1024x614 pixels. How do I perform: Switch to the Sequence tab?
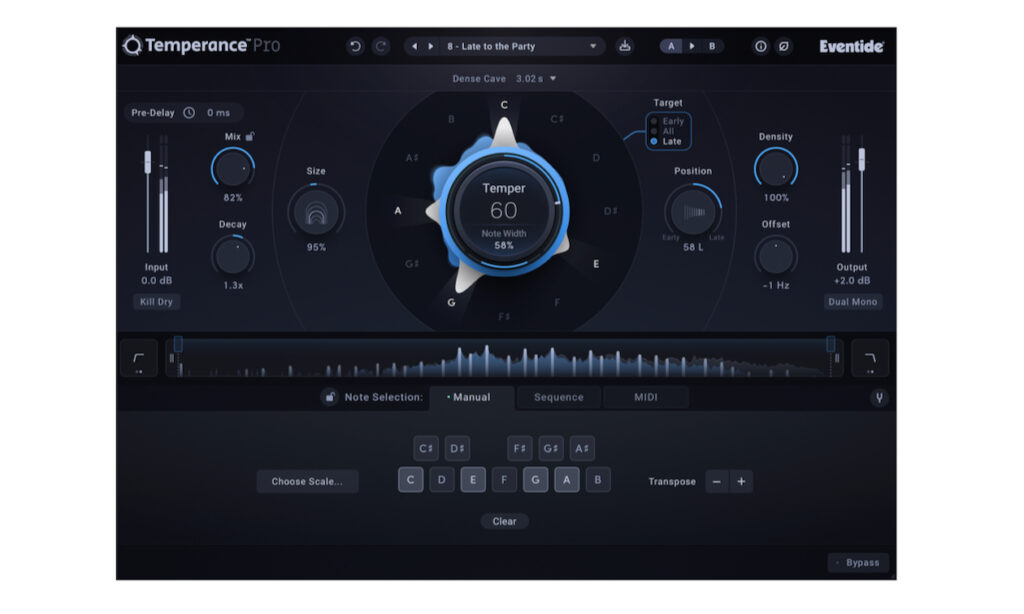point(558,398)
